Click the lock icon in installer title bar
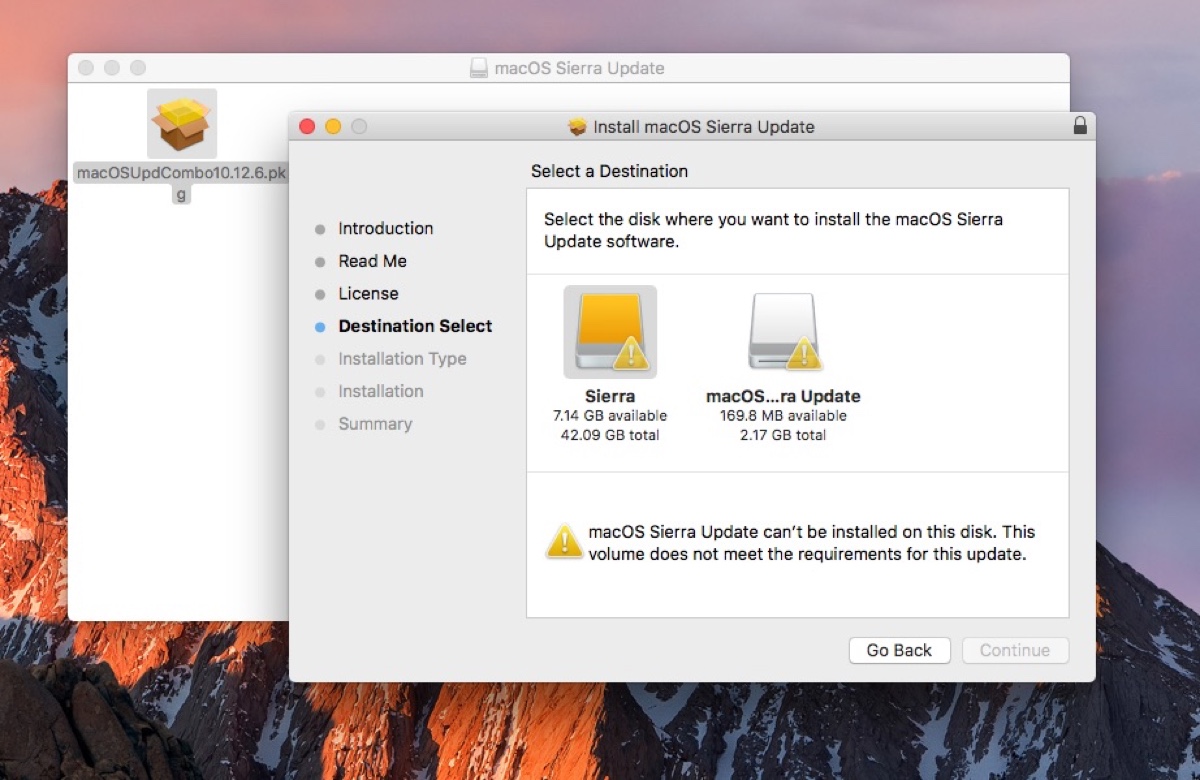The height and width of the screenshot is (780, 1200). (1079, 126)
